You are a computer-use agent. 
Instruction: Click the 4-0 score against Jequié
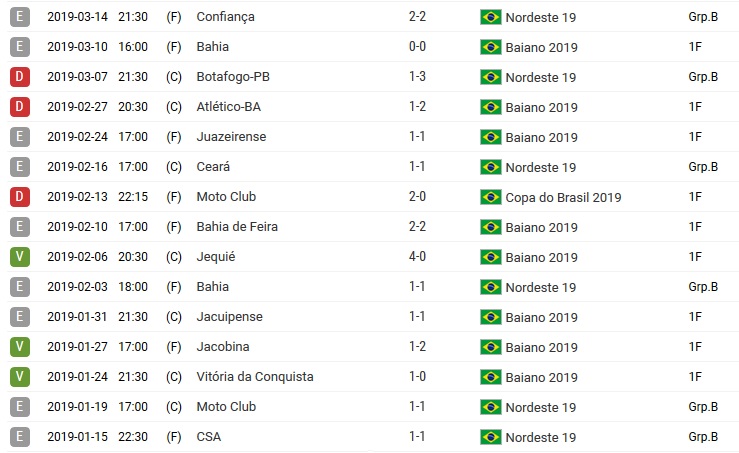(418, 257)
